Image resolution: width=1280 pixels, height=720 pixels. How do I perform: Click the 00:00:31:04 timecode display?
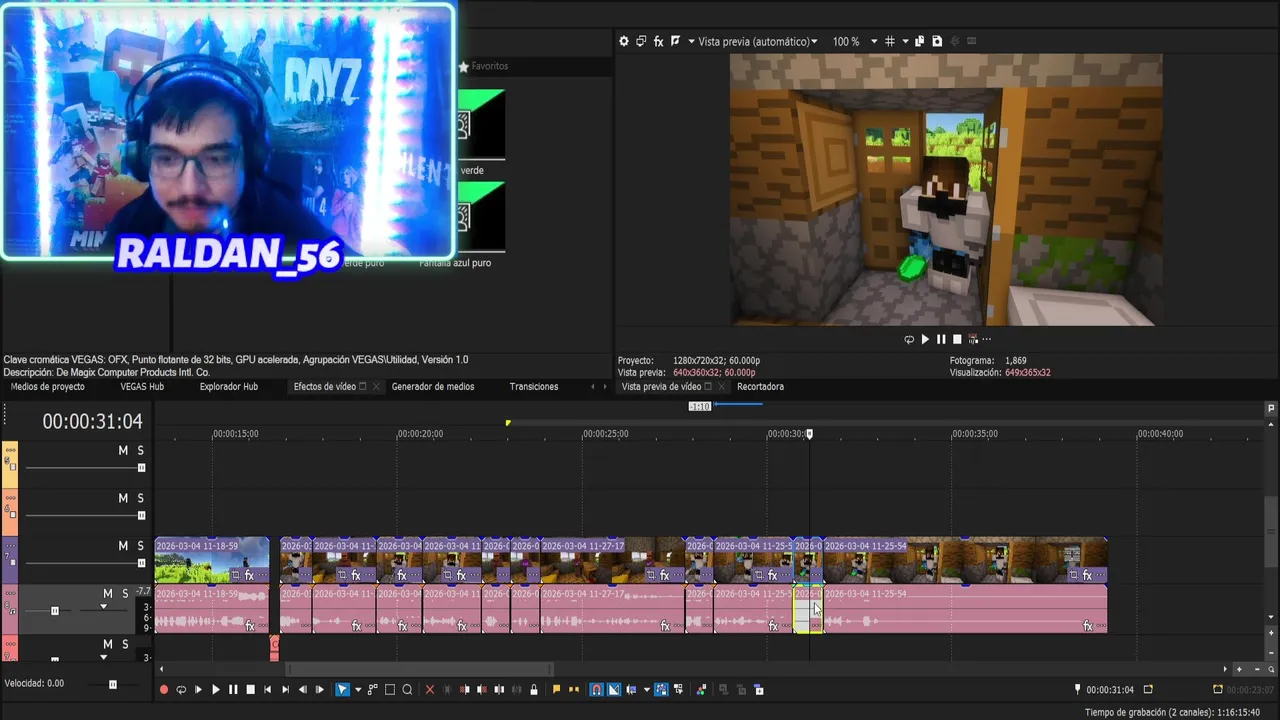92,422
